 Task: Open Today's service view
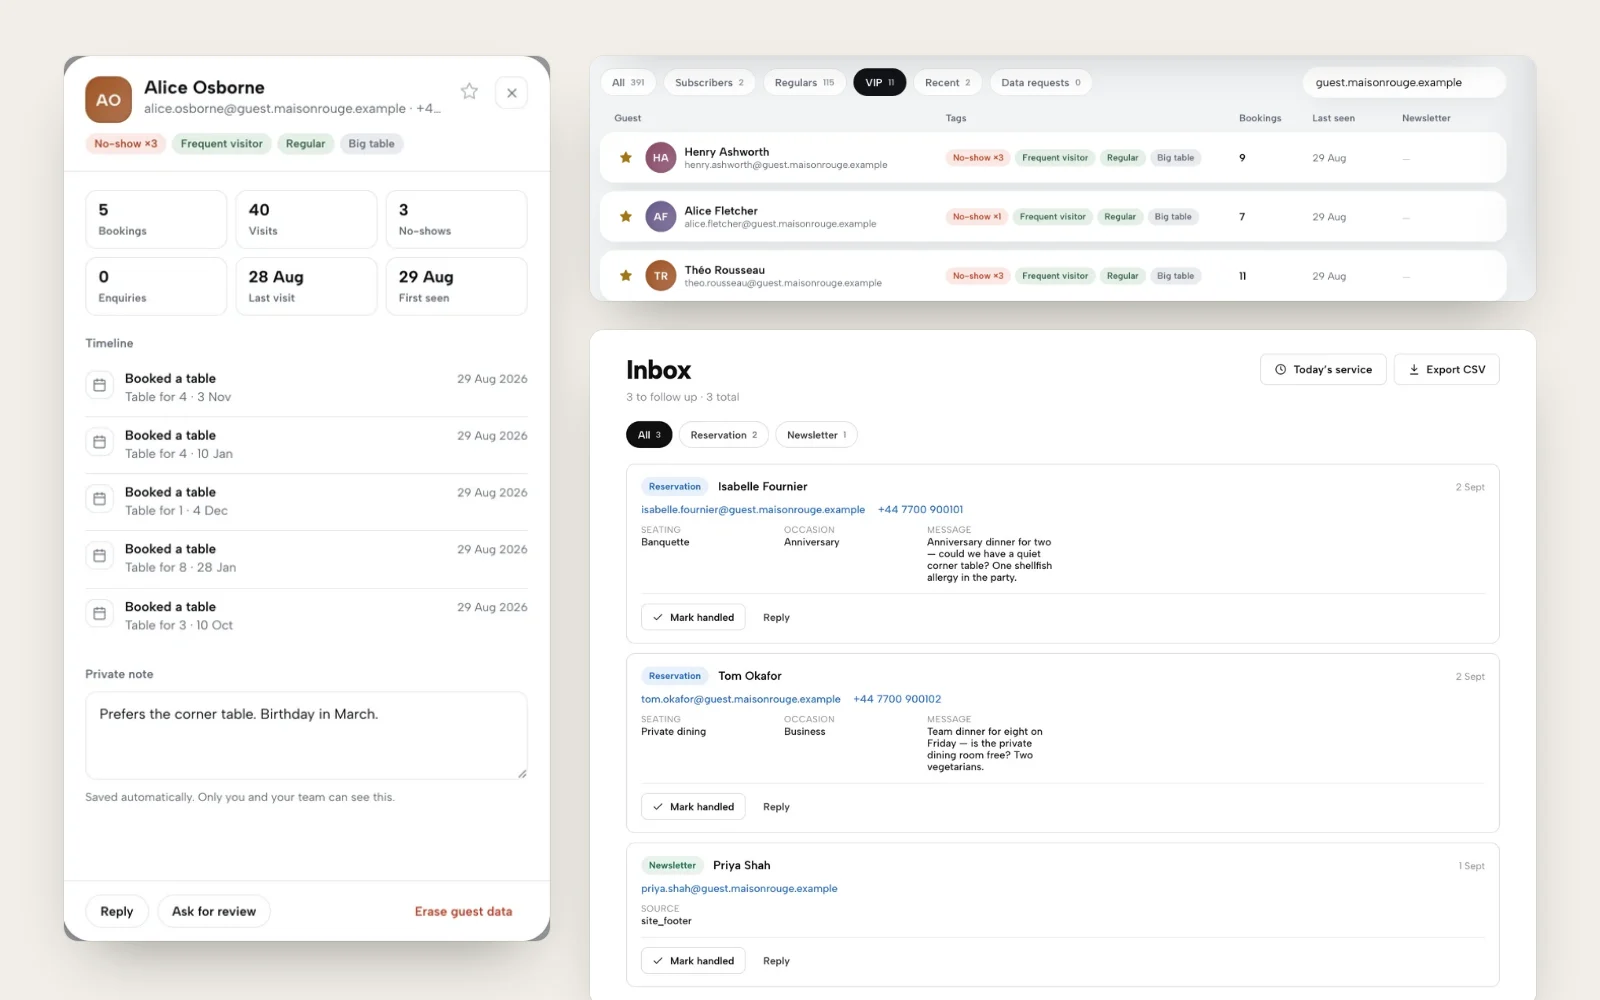(x=1323, y=370)
